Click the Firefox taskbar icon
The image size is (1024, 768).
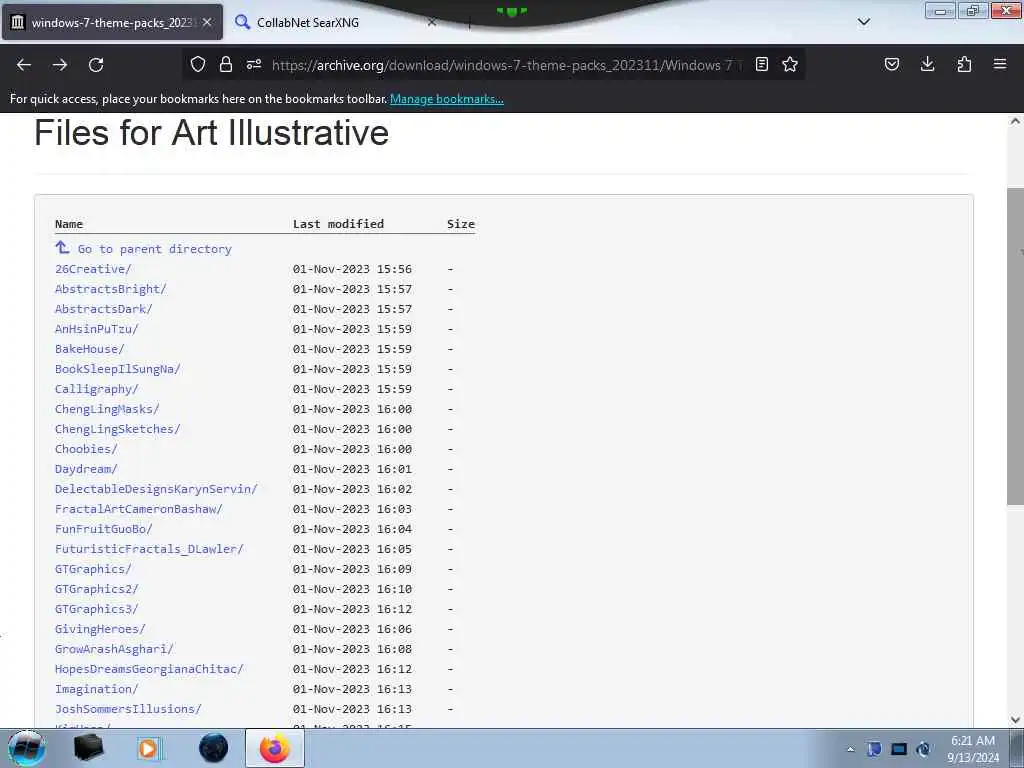pyautogui.click(x=275, y=748)
